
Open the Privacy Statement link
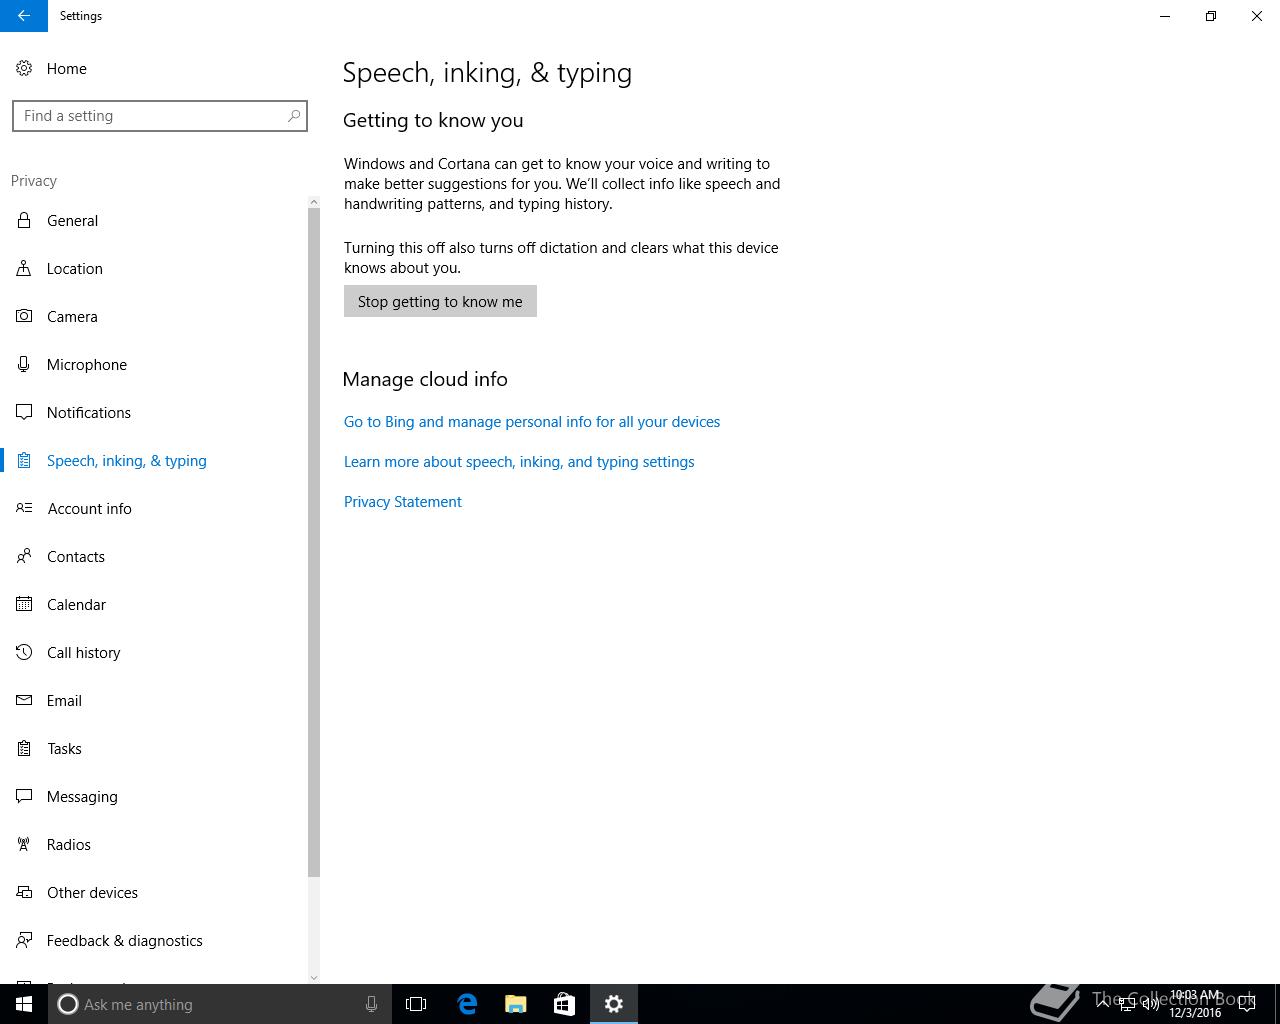coord(403,502)
